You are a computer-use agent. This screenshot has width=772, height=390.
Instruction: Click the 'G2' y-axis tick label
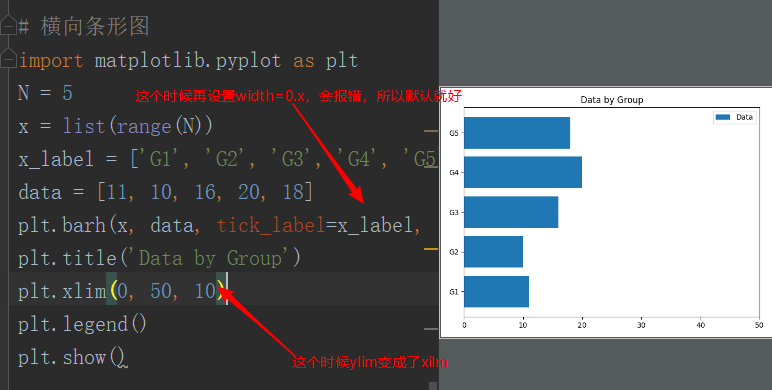tap(453, 252)
